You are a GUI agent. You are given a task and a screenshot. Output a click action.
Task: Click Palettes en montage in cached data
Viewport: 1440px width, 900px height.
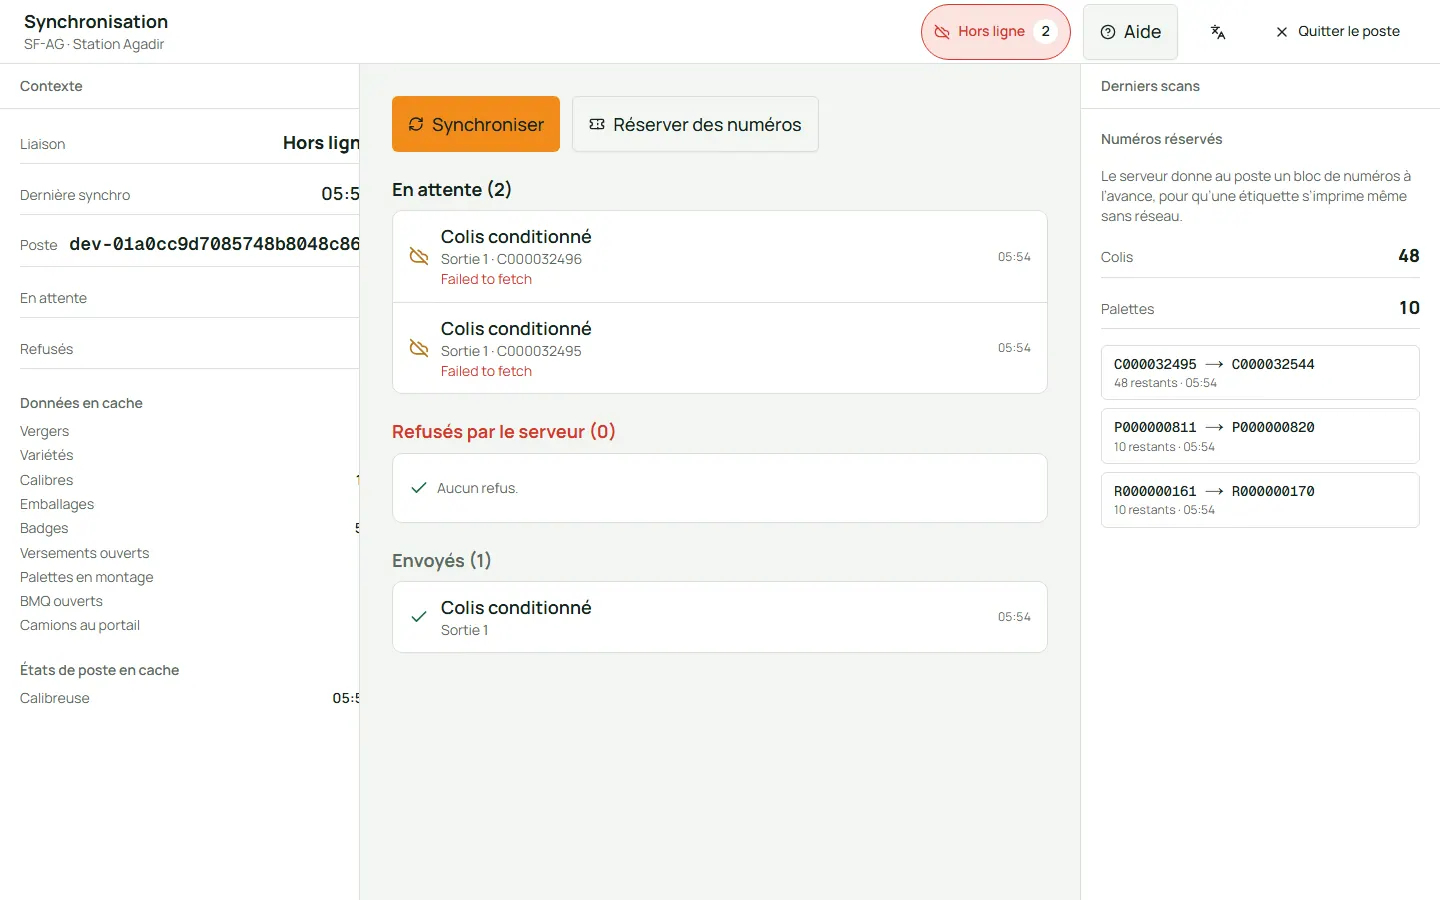click(x=87, y=577)
